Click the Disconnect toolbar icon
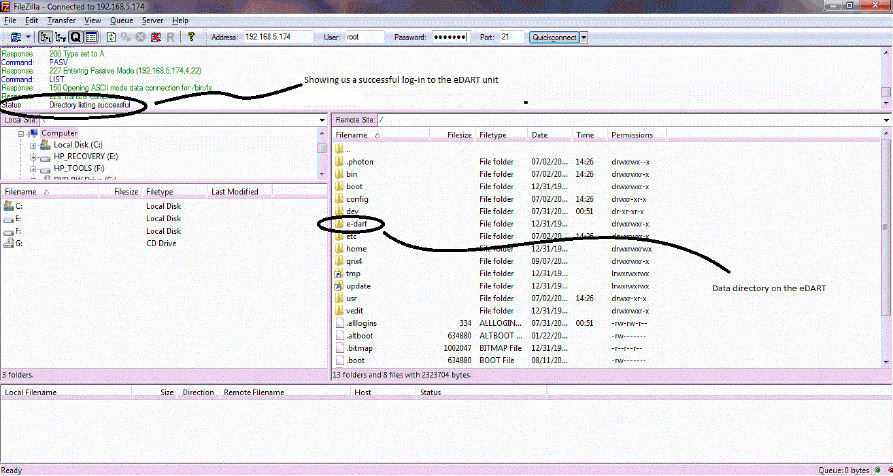 pyautogui.click(x=155, y=37)
